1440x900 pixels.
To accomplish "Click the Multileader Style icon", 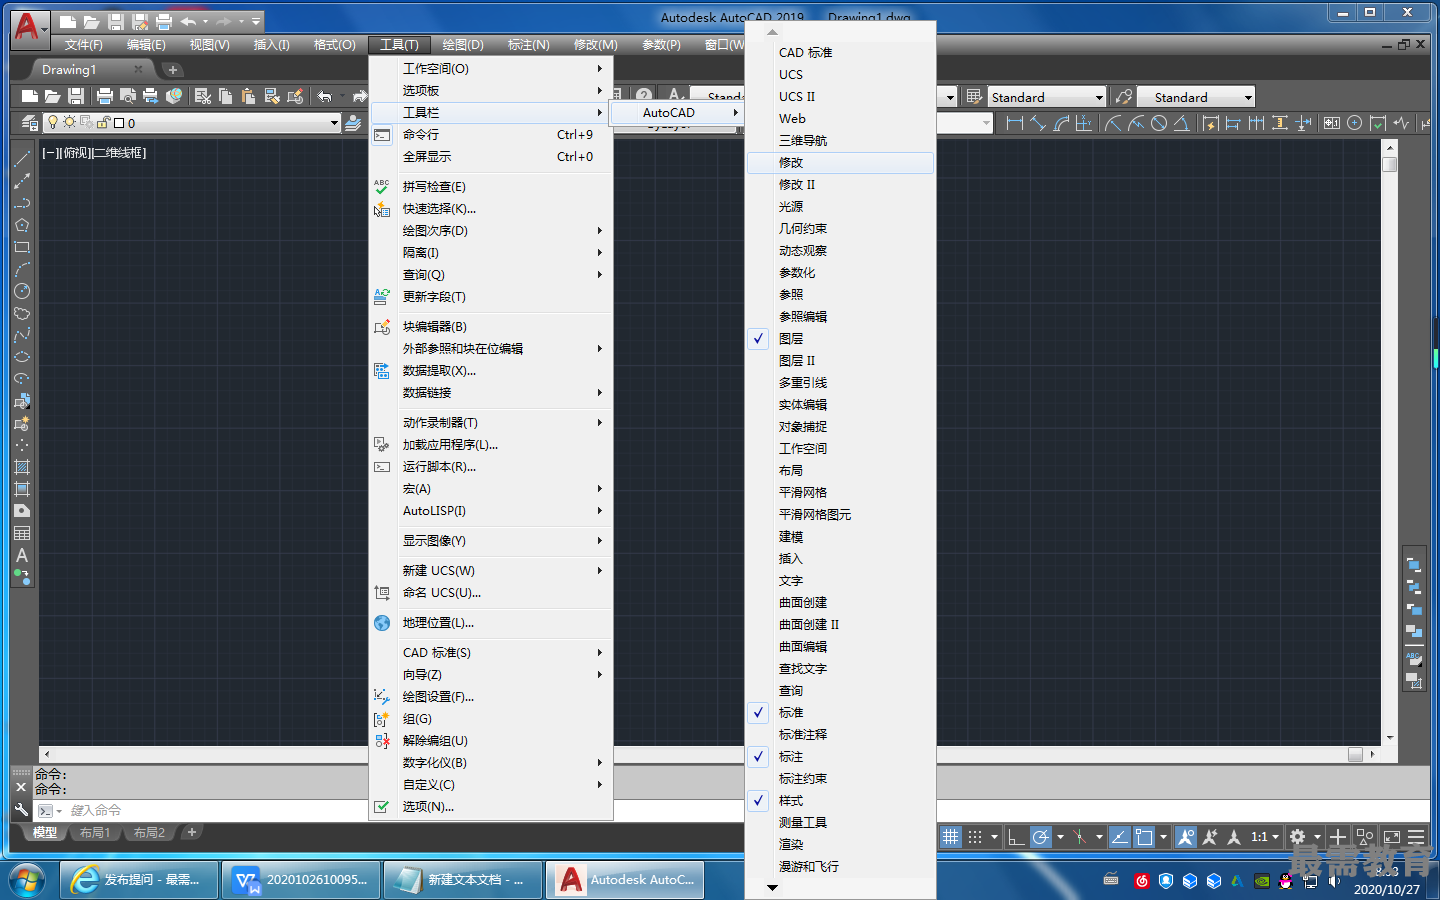I will (1124, 96).
